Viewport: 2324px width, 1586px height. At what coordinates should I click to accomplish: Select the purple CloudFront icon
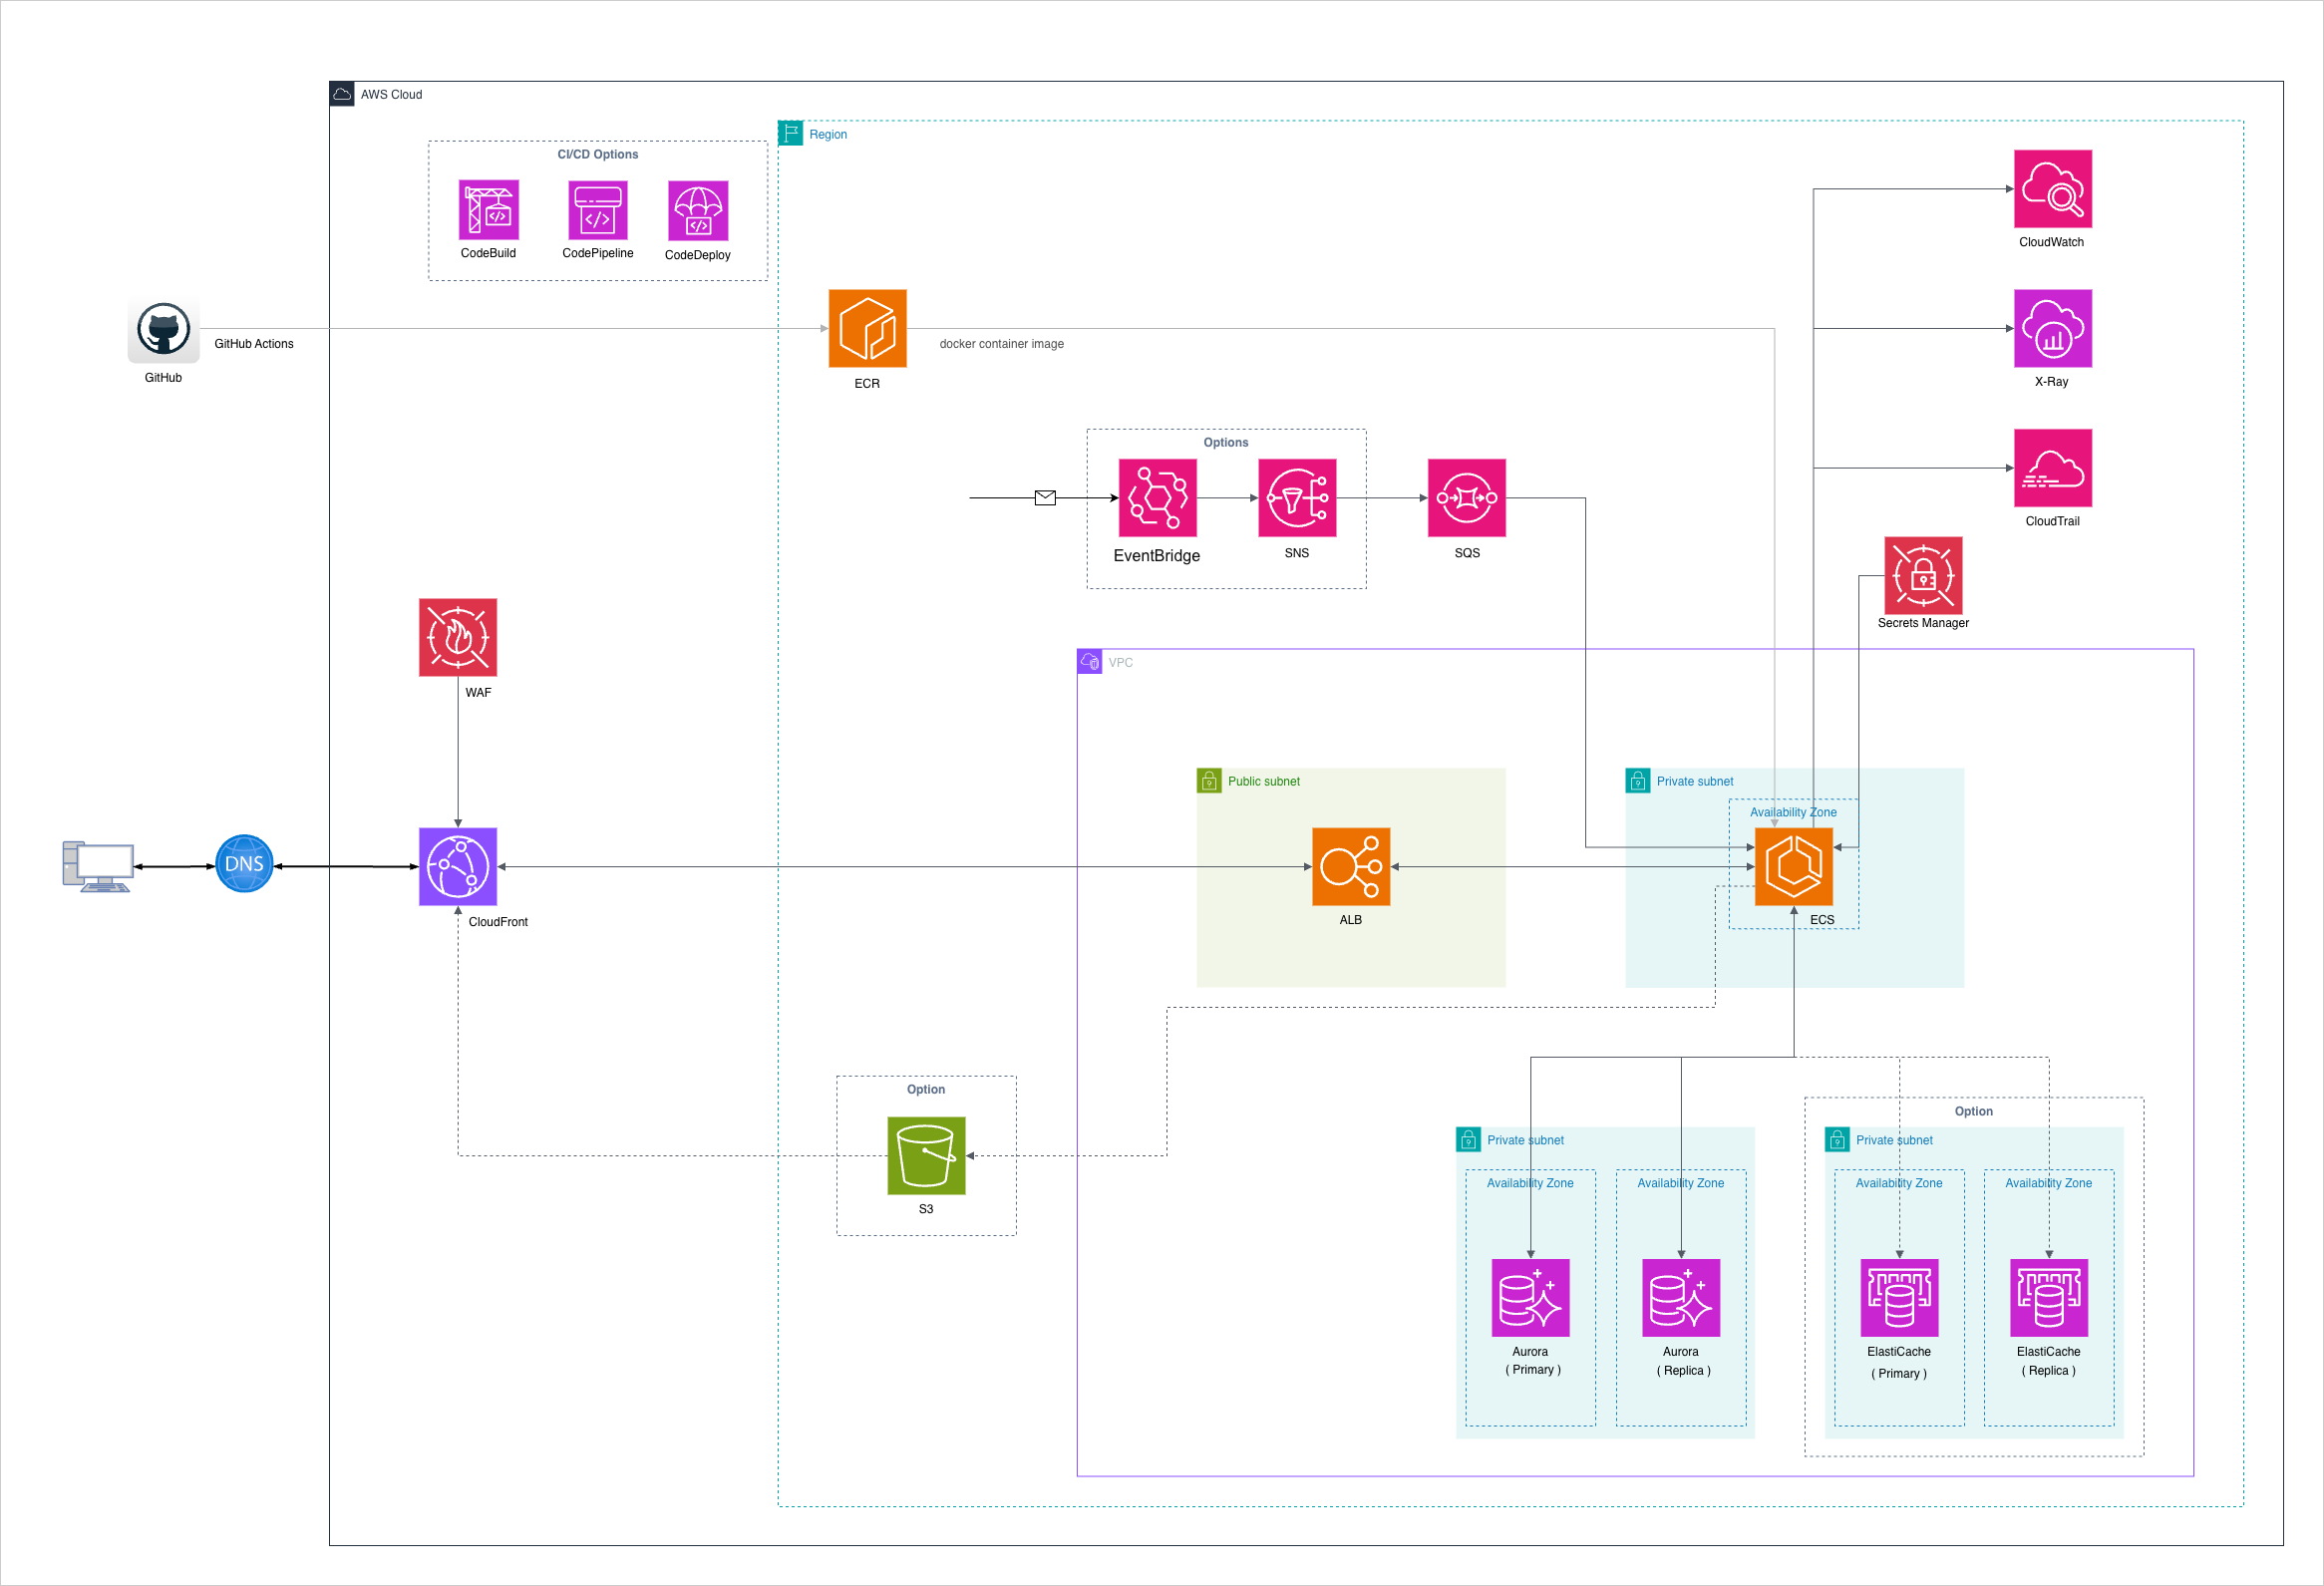(x=457, y=866)
